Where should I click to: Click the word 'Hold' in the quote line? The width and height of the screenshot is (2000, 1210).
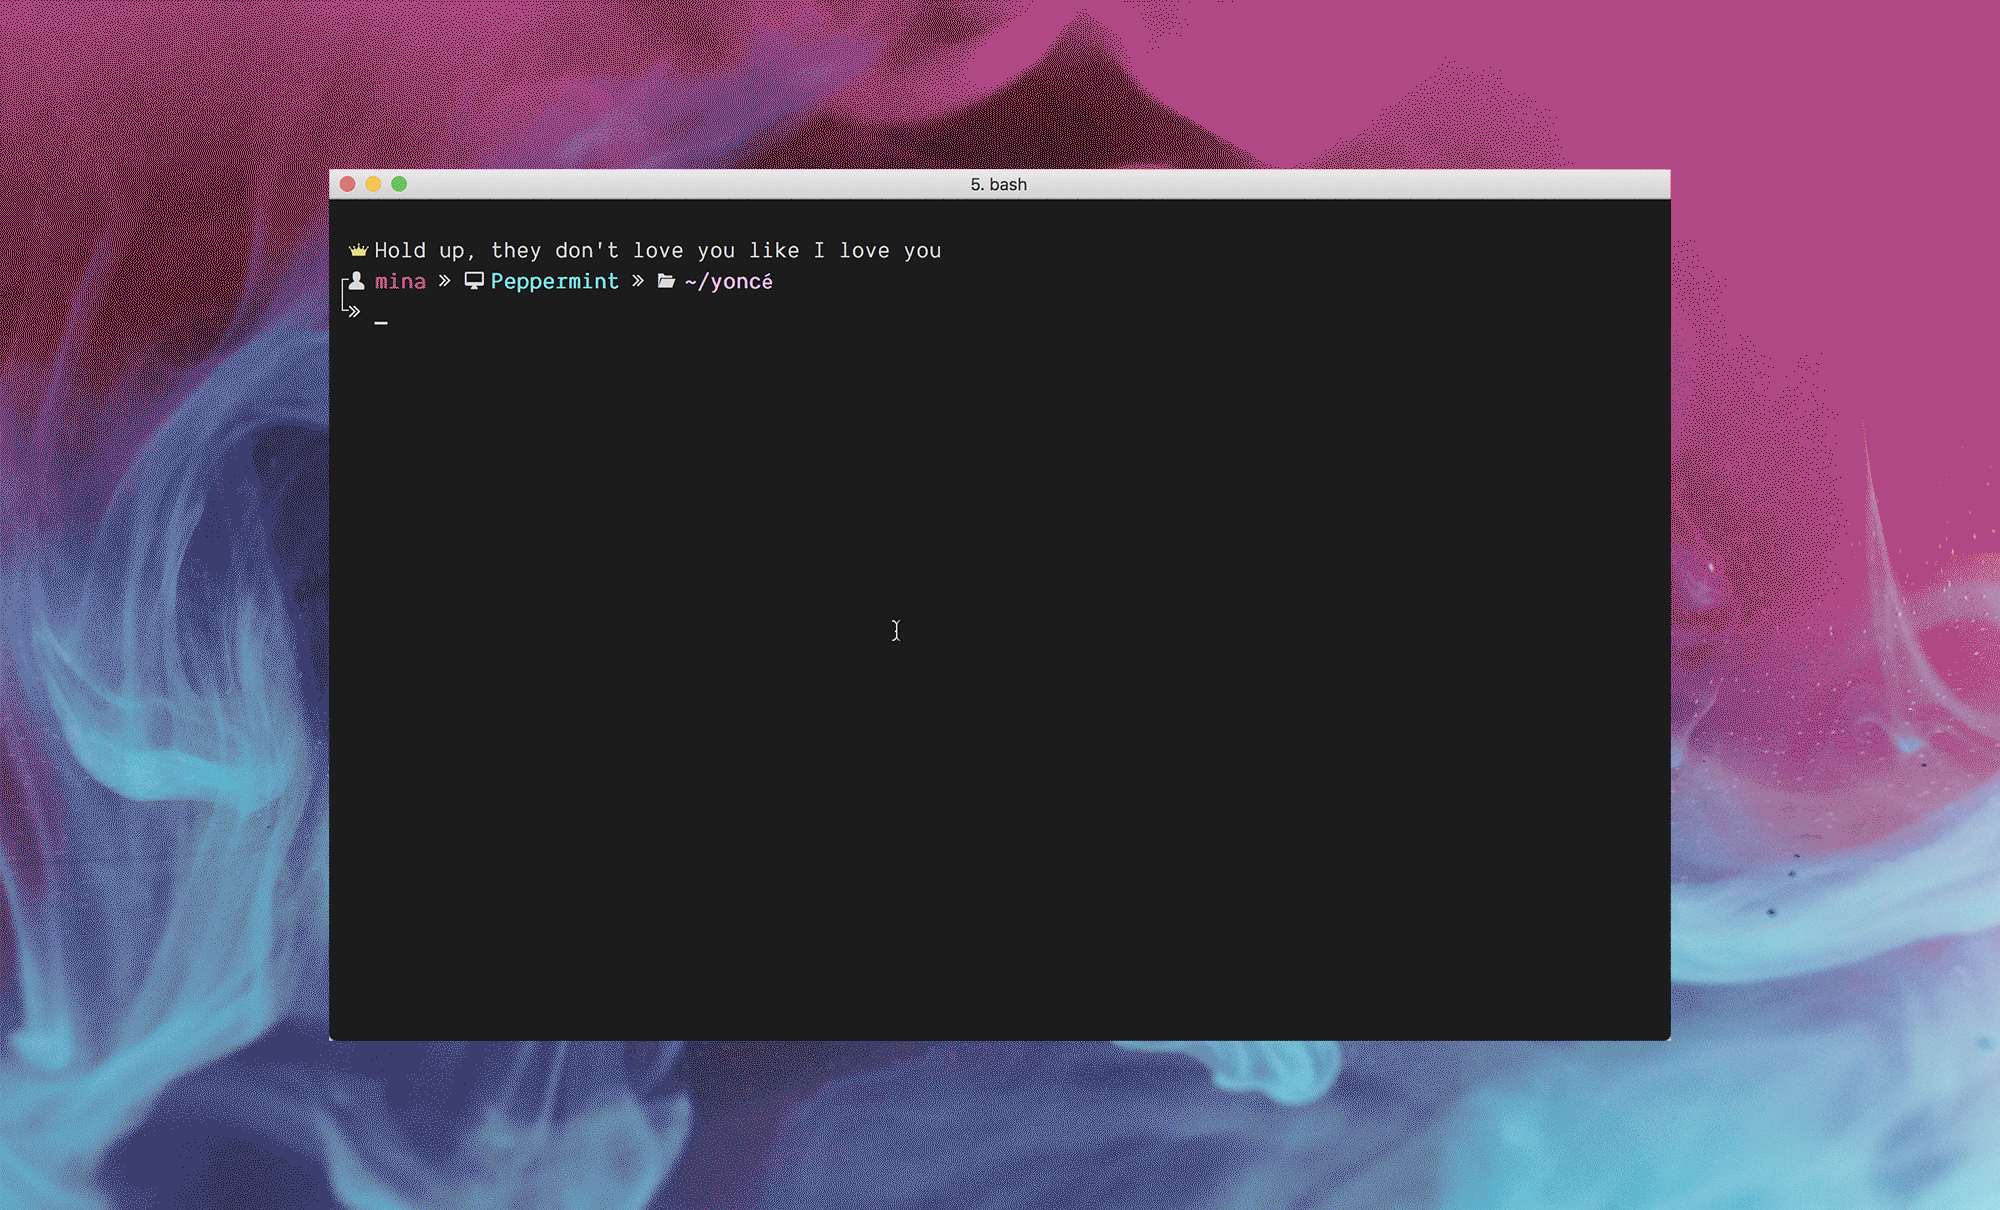point(400,251)
